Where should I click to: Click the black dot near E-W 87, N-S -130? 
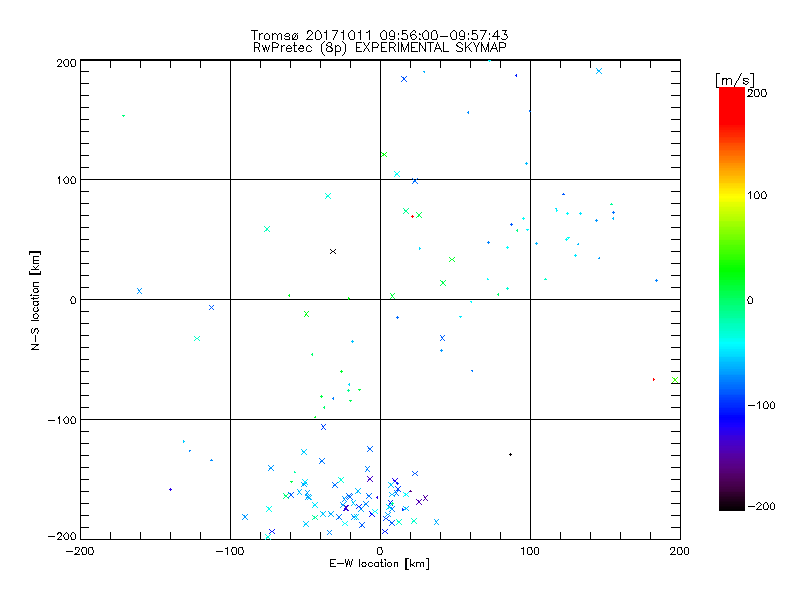[x=510, y=455]
